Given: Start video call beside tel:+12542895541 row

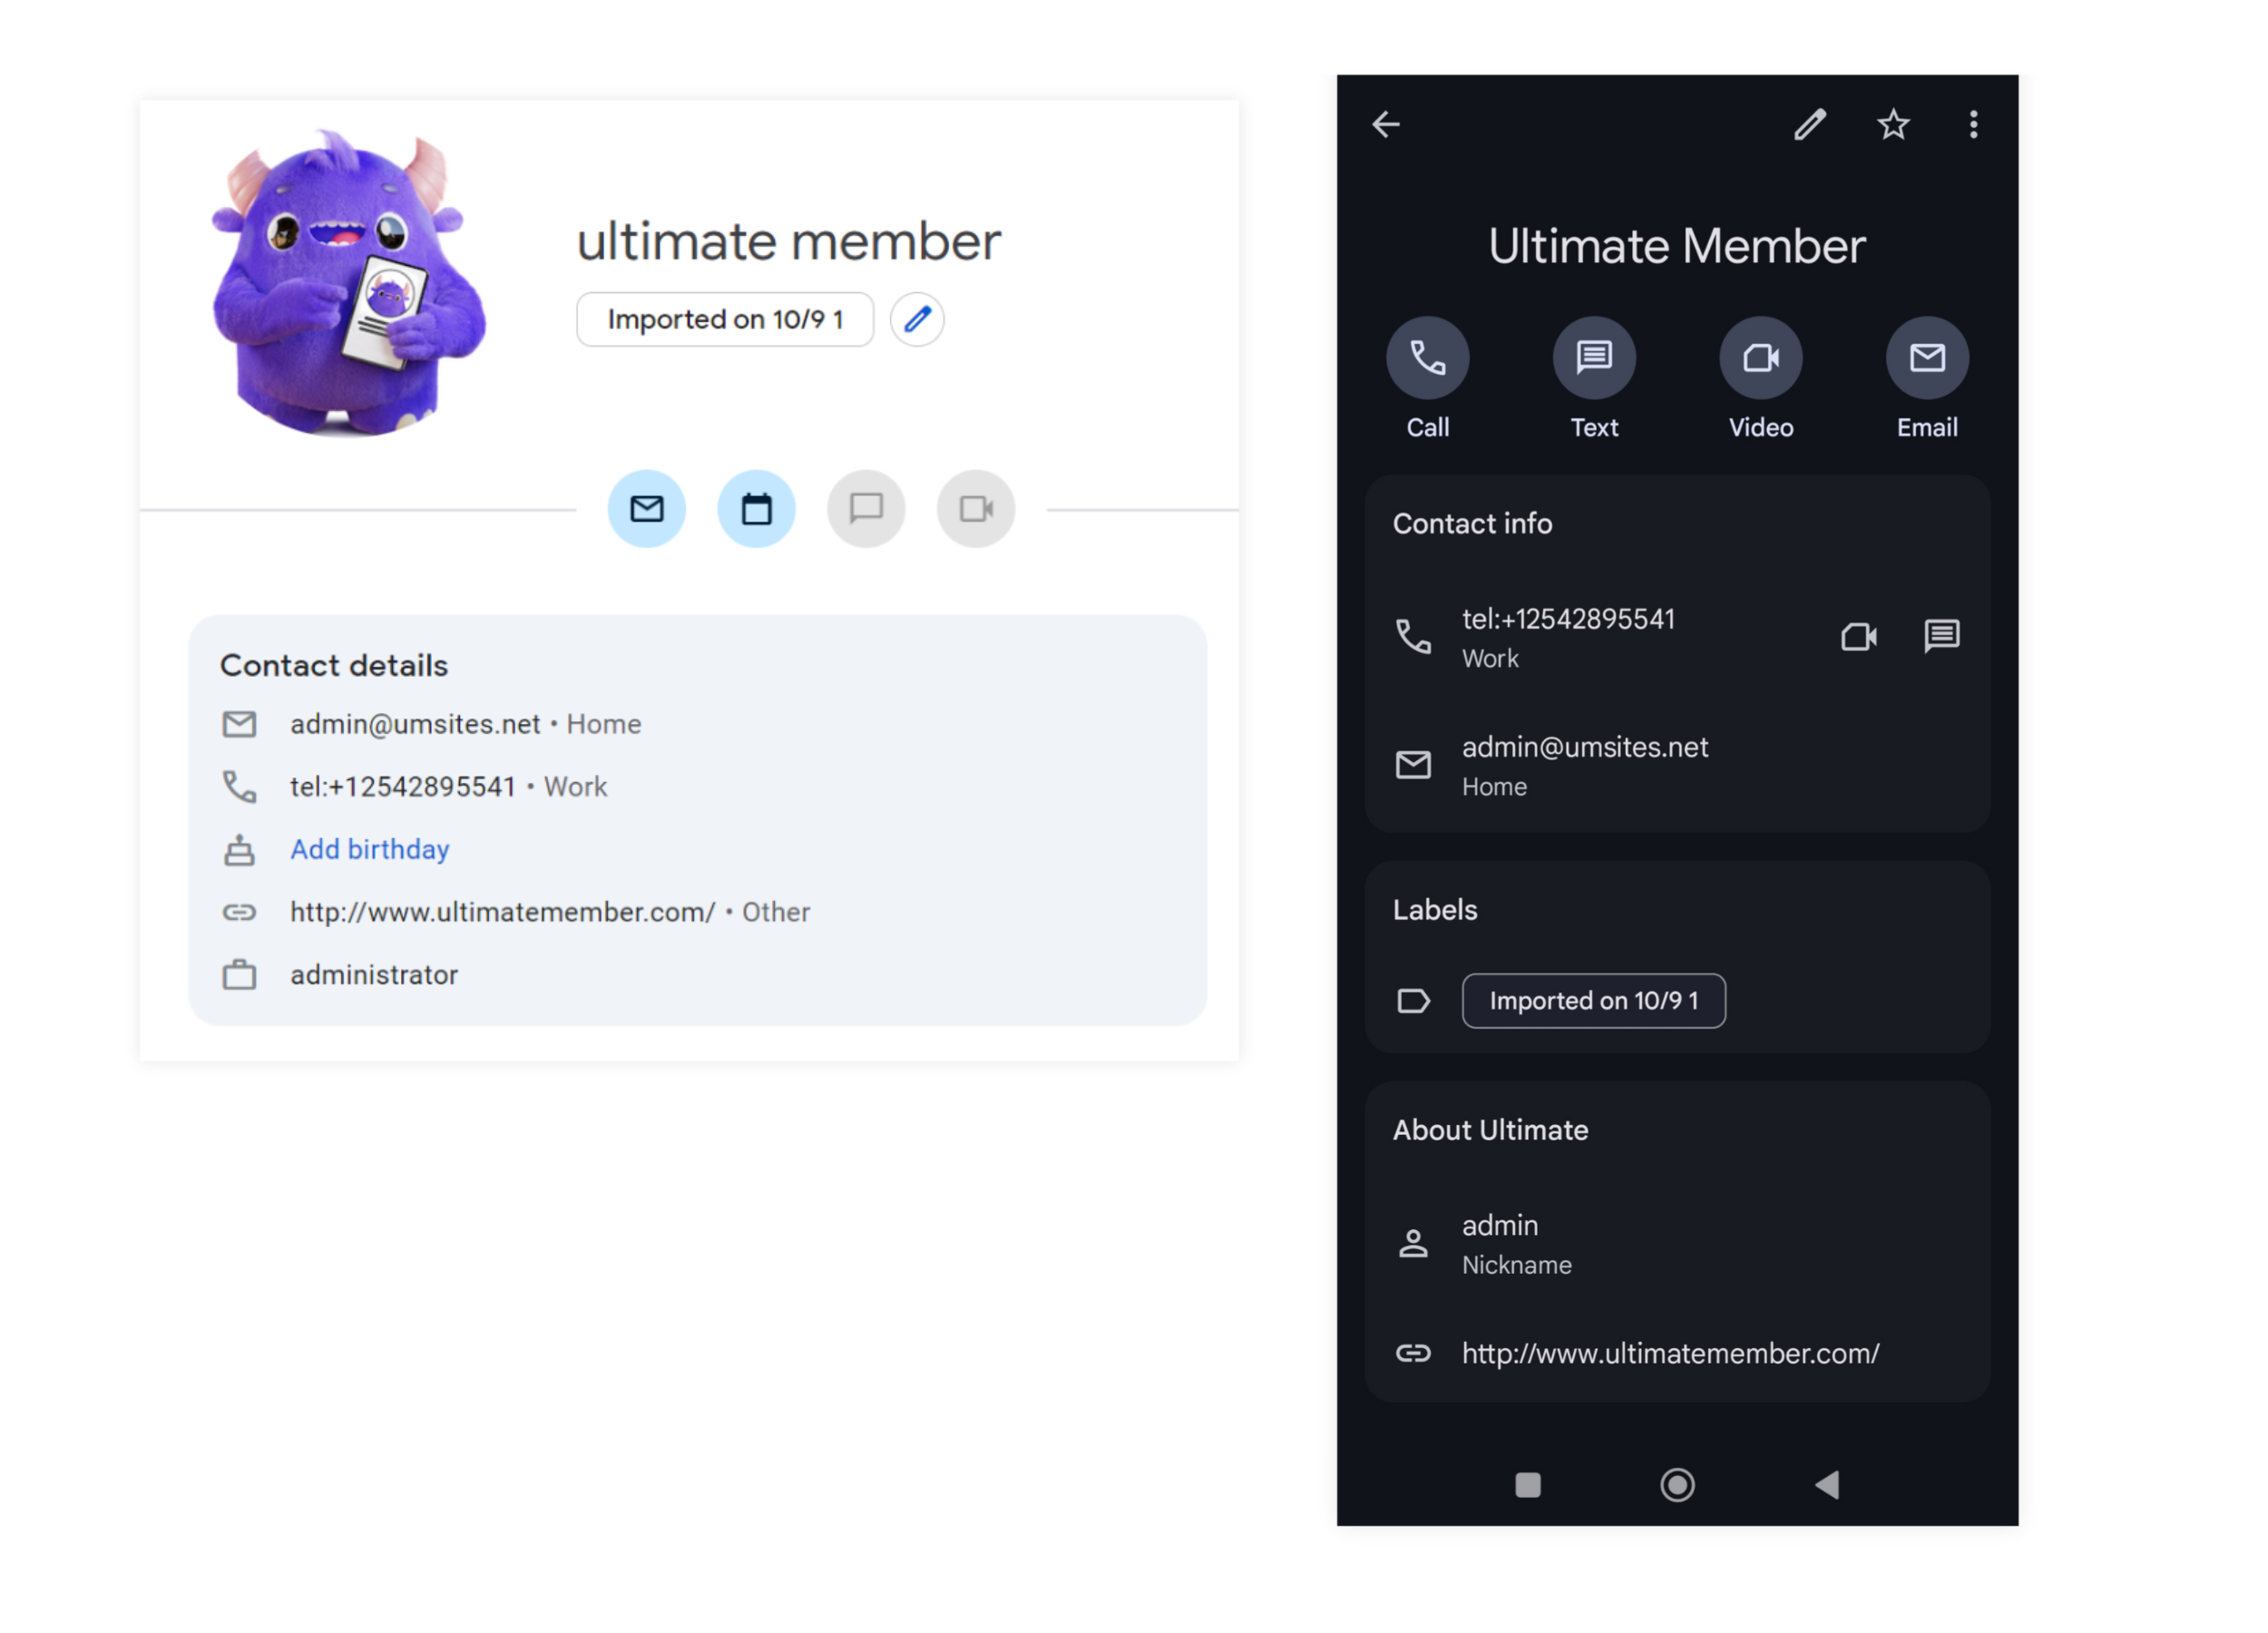Looking at the screenshot, I should (1858, 637).
